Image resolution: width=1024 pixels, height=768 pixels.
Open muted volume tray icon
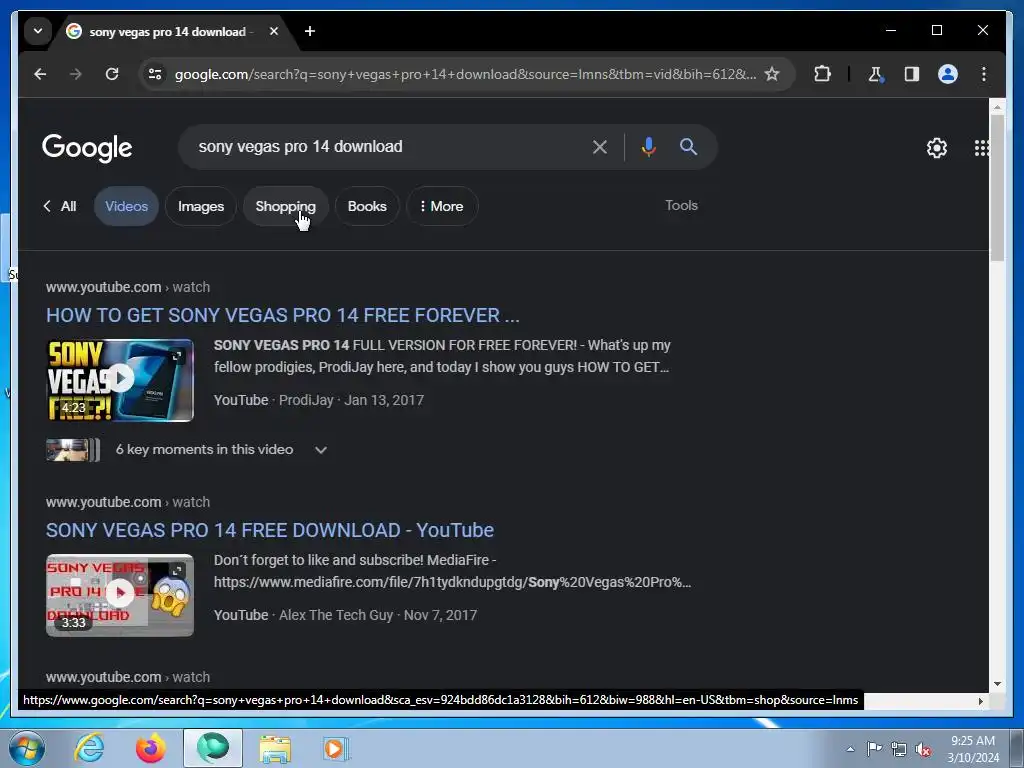click(923, 749)
